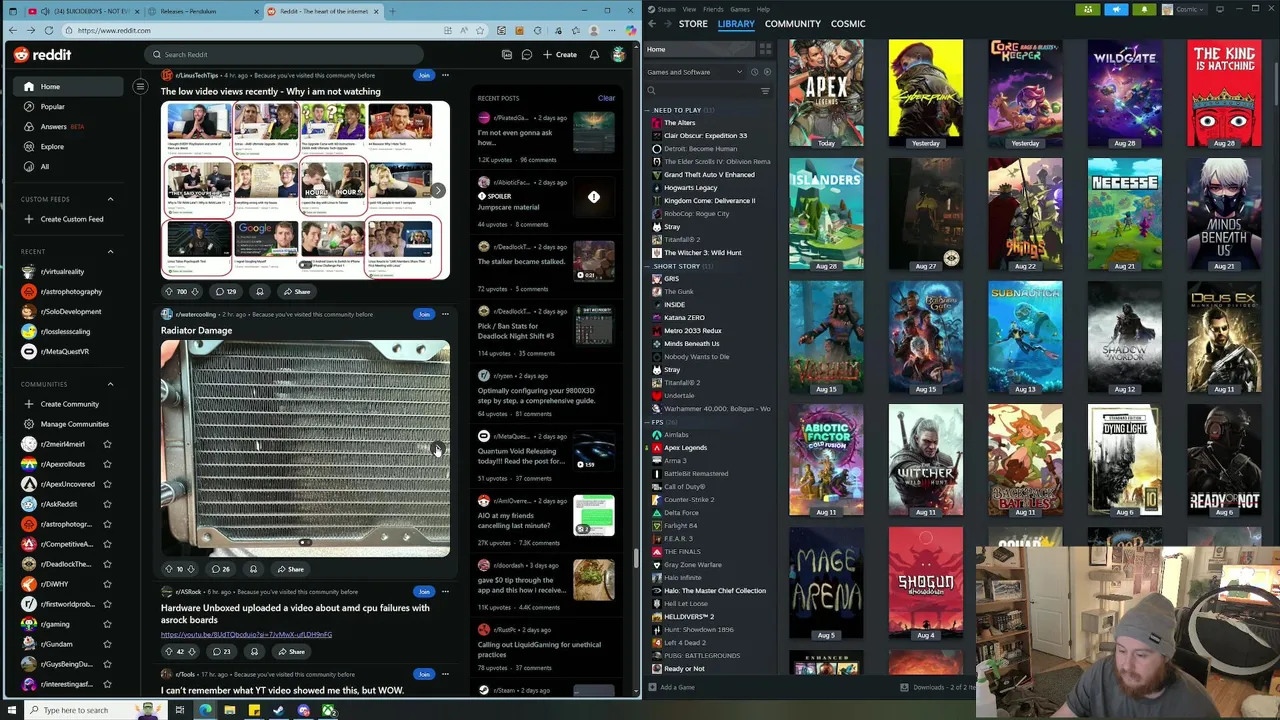This screenshot has width=1280, height=720.
Task: Share the Radiator Damage post
Action: (290, 569)
